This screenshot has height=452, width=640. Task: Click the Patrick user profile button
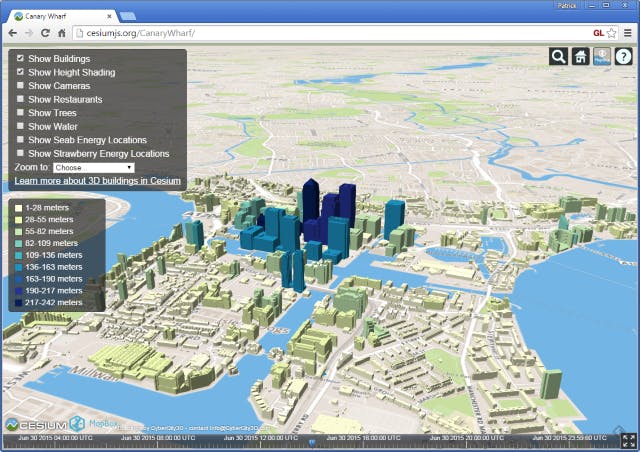[x=567, y=5]
